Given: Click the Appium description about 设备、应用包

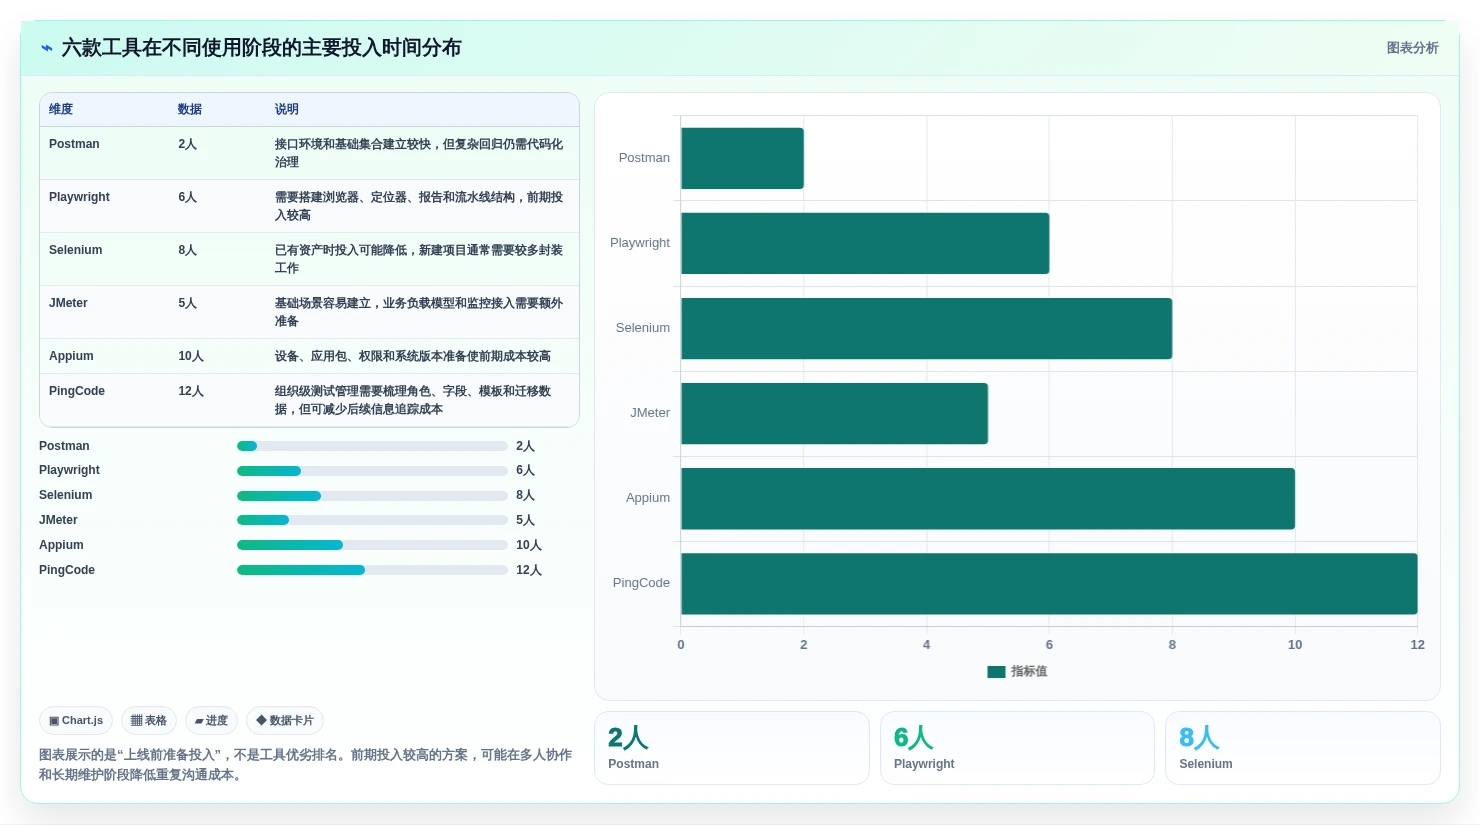Looking at the screenshot, I should click(413, 356).
